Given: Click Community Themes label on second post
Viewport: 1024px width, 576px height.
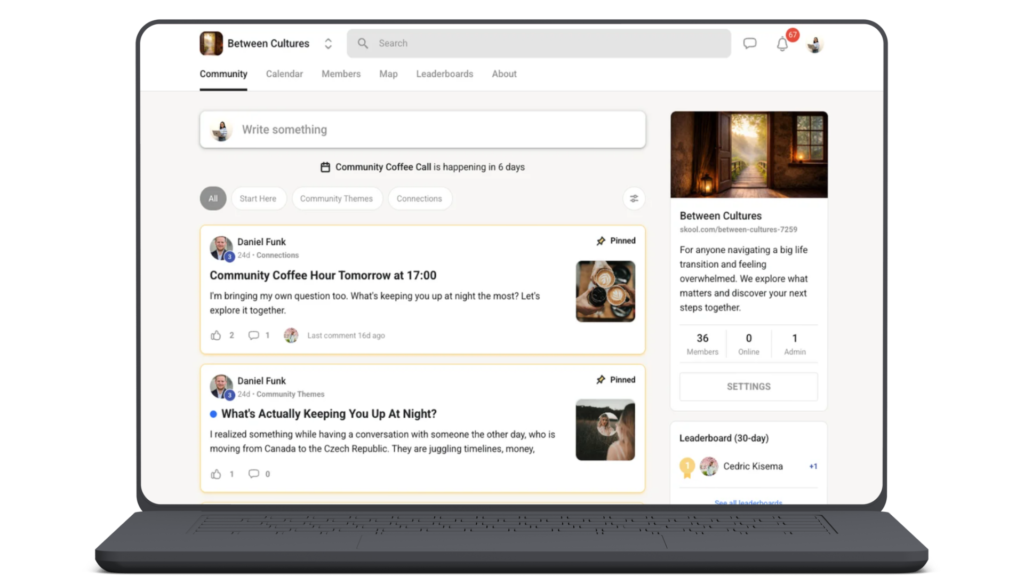Looking at the screenshot, I should coord(290,394).
